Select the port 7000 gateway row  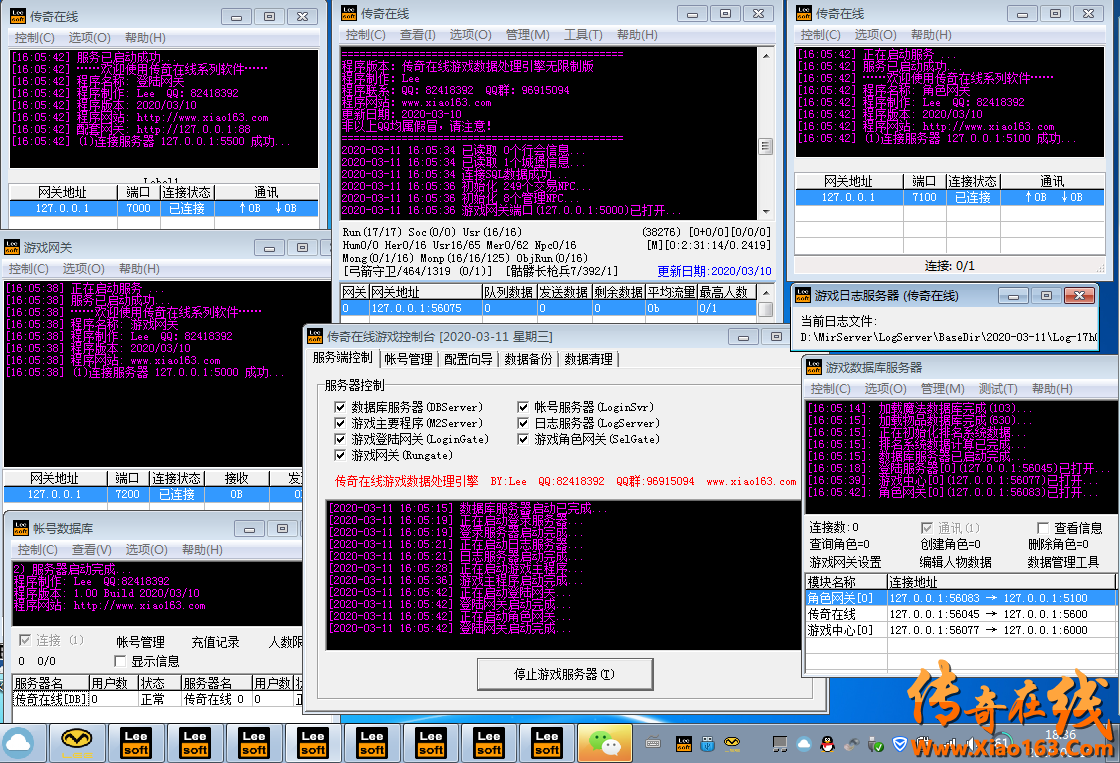tap(164, 208)
